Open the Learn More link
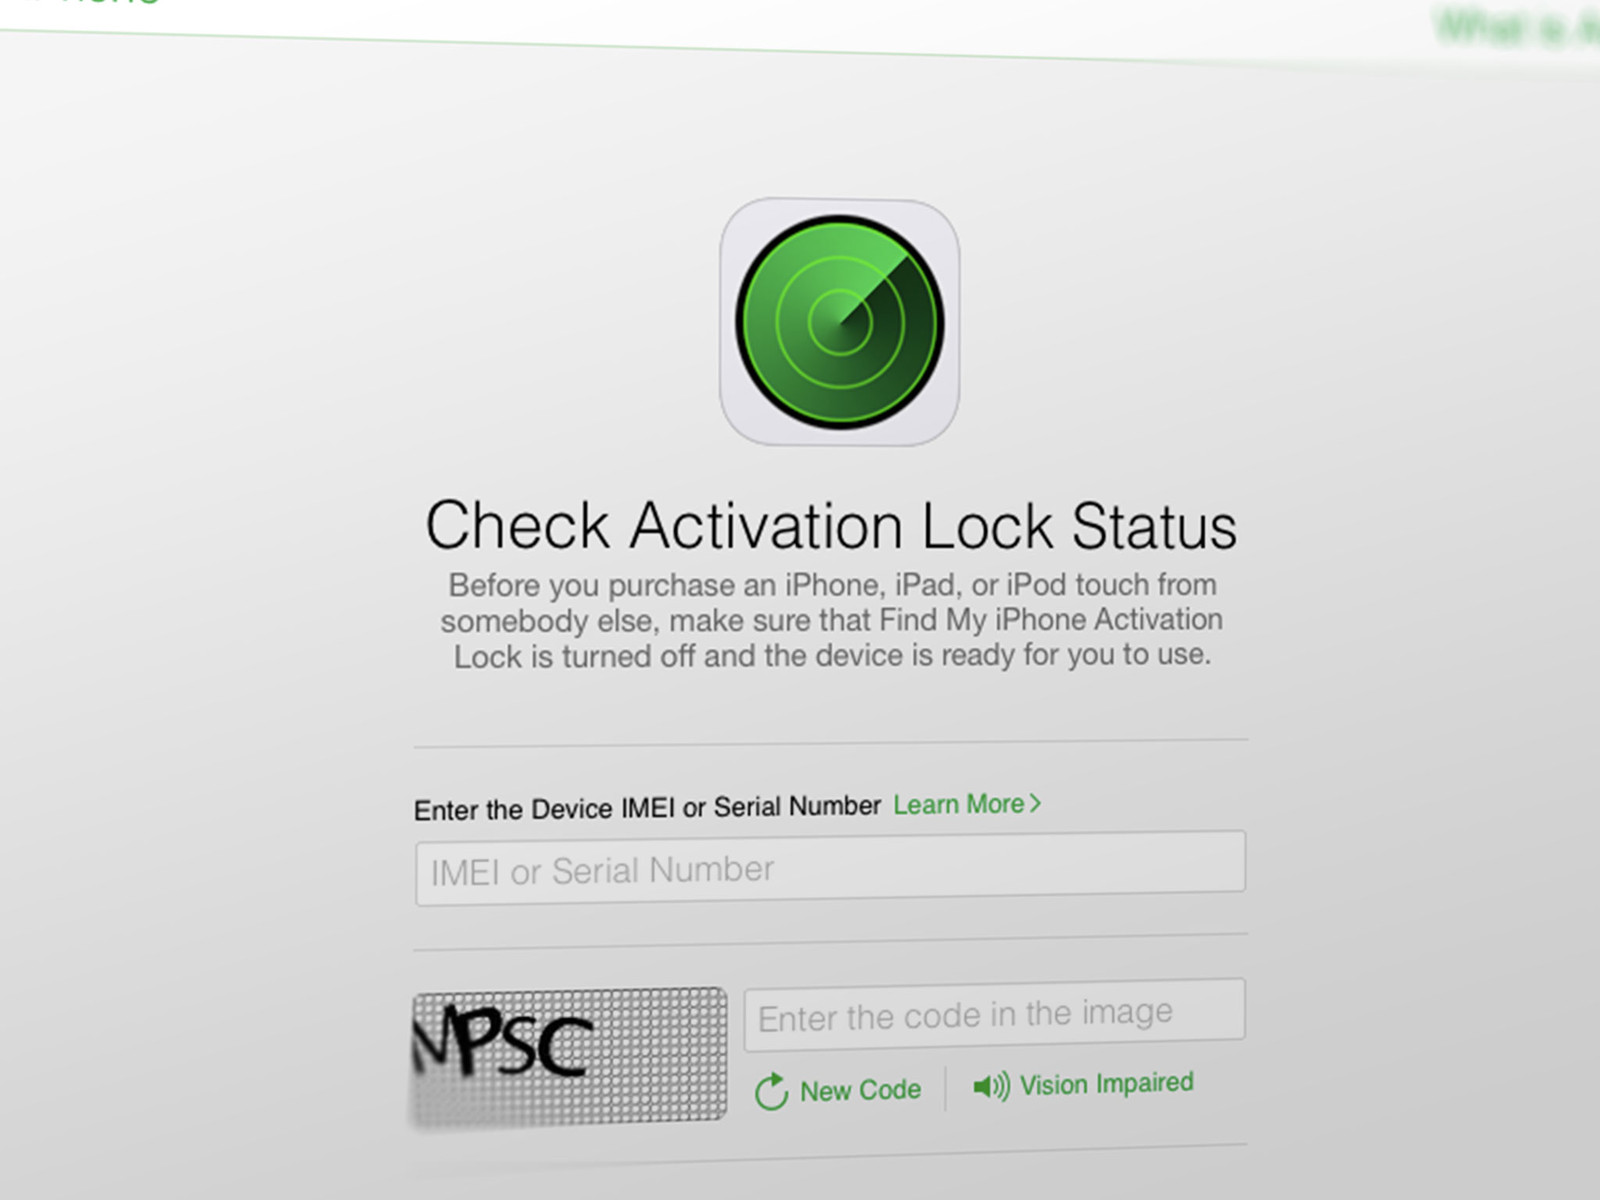The height and width of the screenshot is (1200, 1600). (x=967, y=804)
